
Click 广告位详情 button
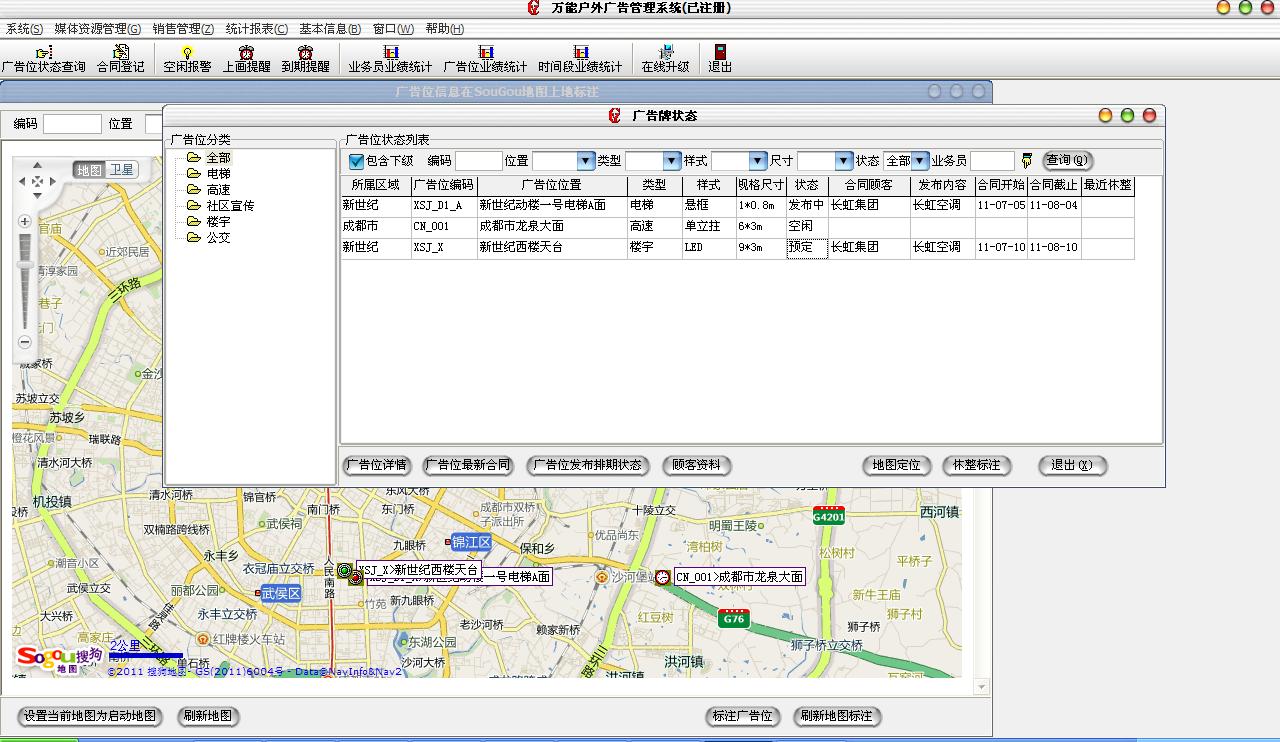tap(377, 465)
